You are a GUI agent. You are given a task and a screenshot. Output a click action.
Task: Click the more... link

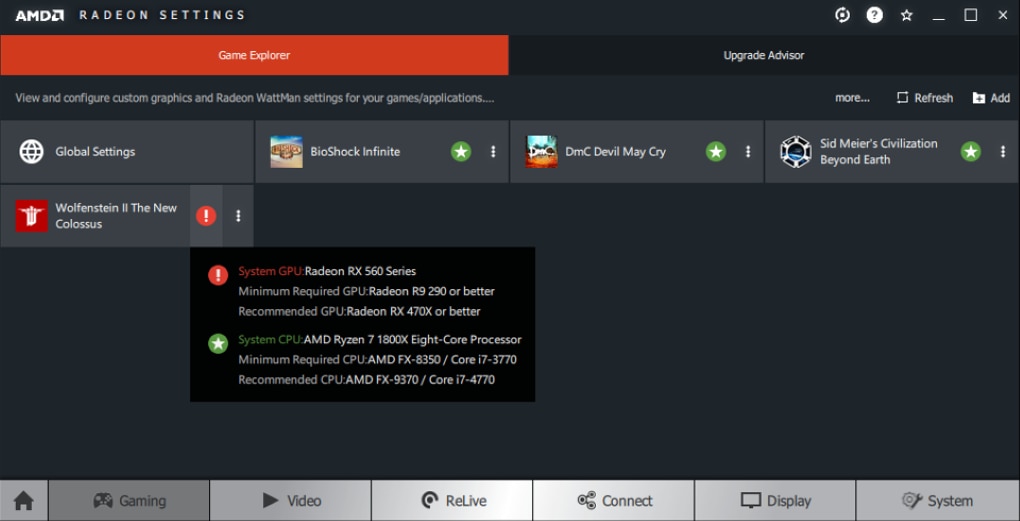[x=852, y=98]
